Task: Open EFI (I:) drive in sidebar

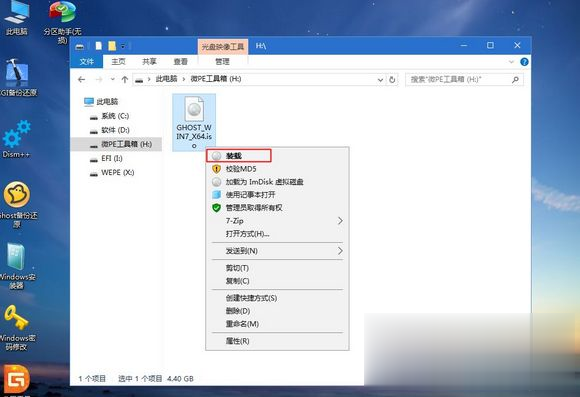Action: (112, 158)
